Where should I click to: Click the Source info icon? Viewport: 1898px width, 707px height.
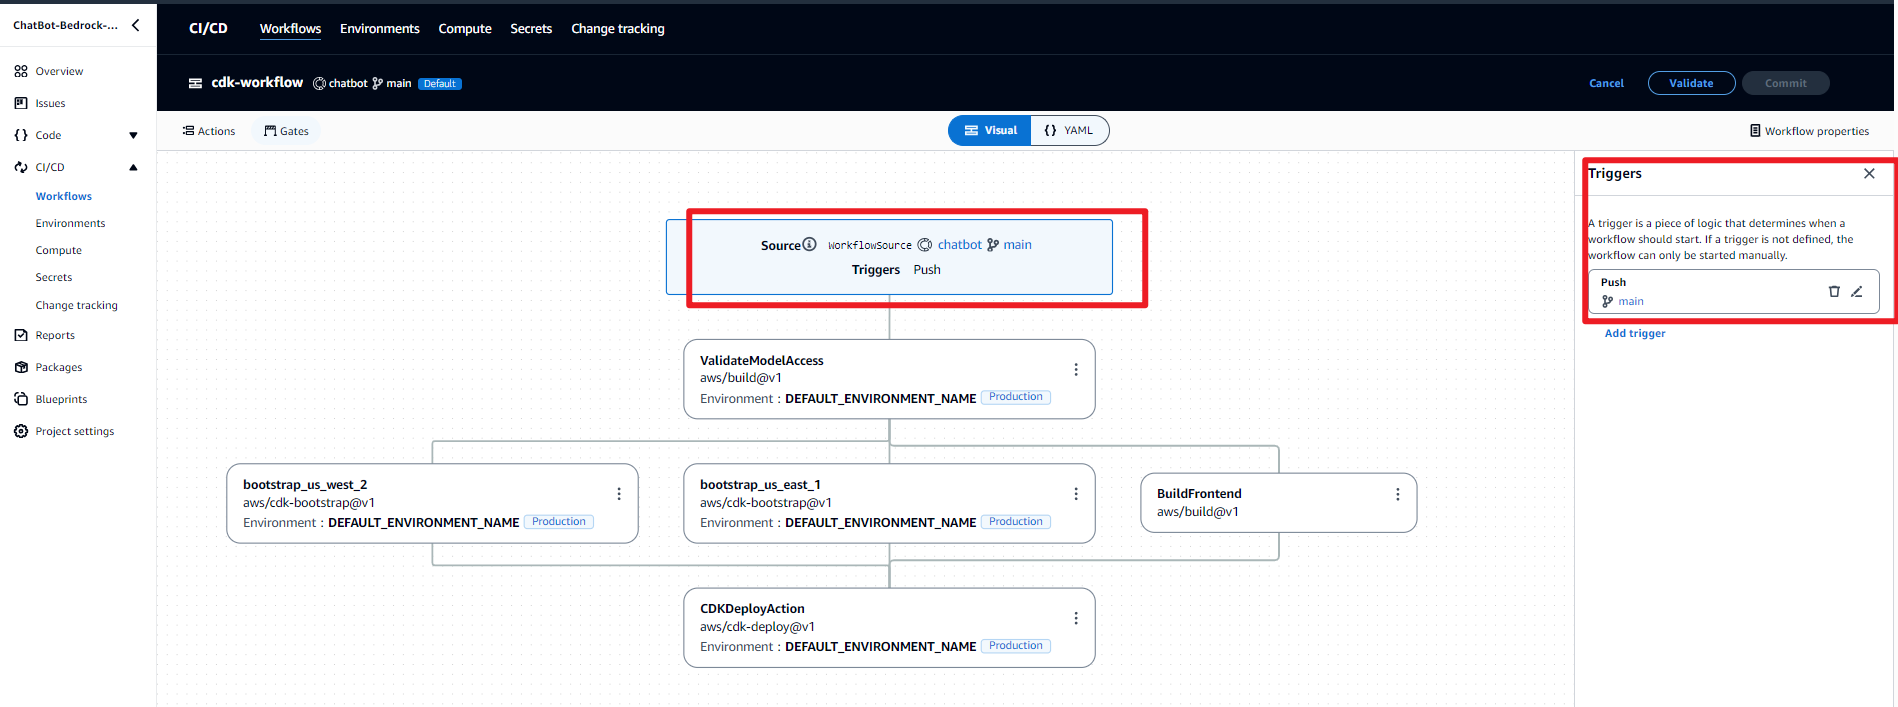tap(810, 244)
